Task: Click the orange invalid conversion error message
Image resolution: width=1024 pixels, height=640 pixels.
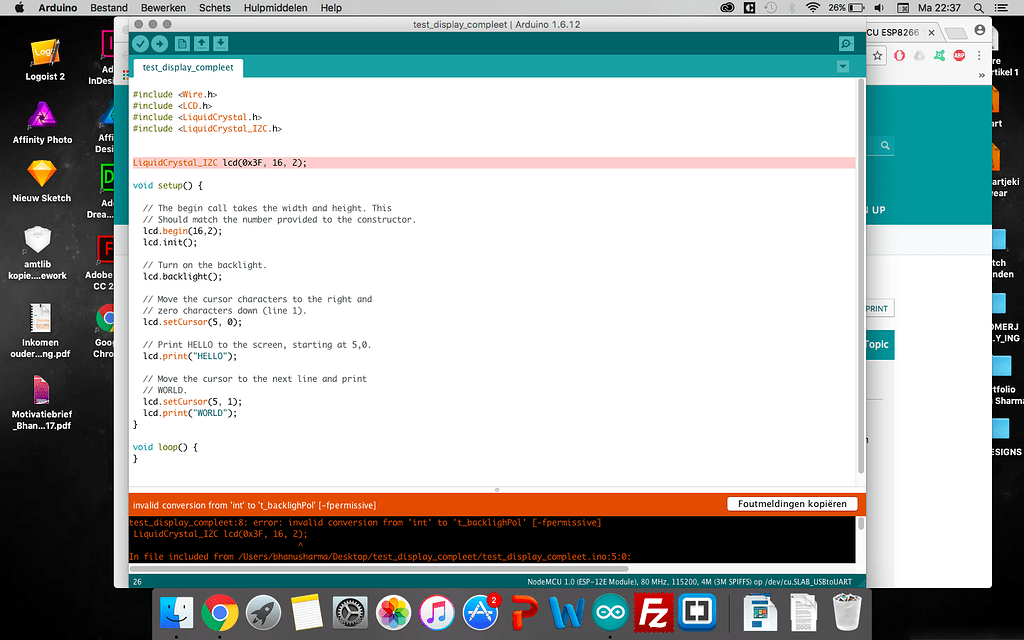Action: (x=254, y=505)
